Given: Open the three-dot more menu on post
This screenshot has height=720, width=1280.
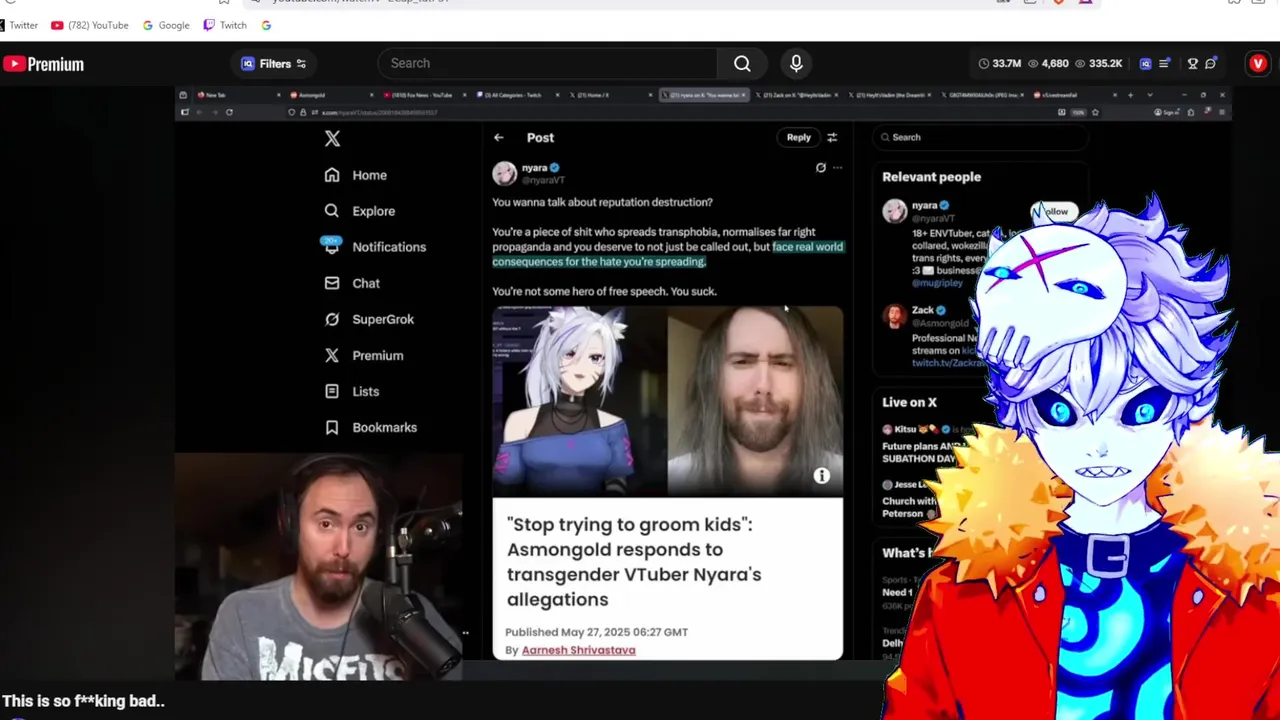Looking at the screenshot, I should coord(838,168).
